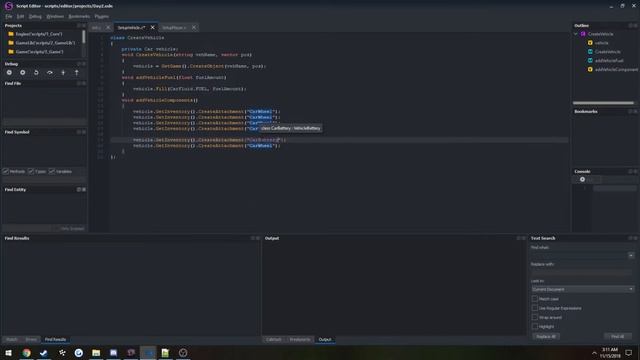
Task: Switch to the Find Results bottom tab
Action: [x=55, y=340]
